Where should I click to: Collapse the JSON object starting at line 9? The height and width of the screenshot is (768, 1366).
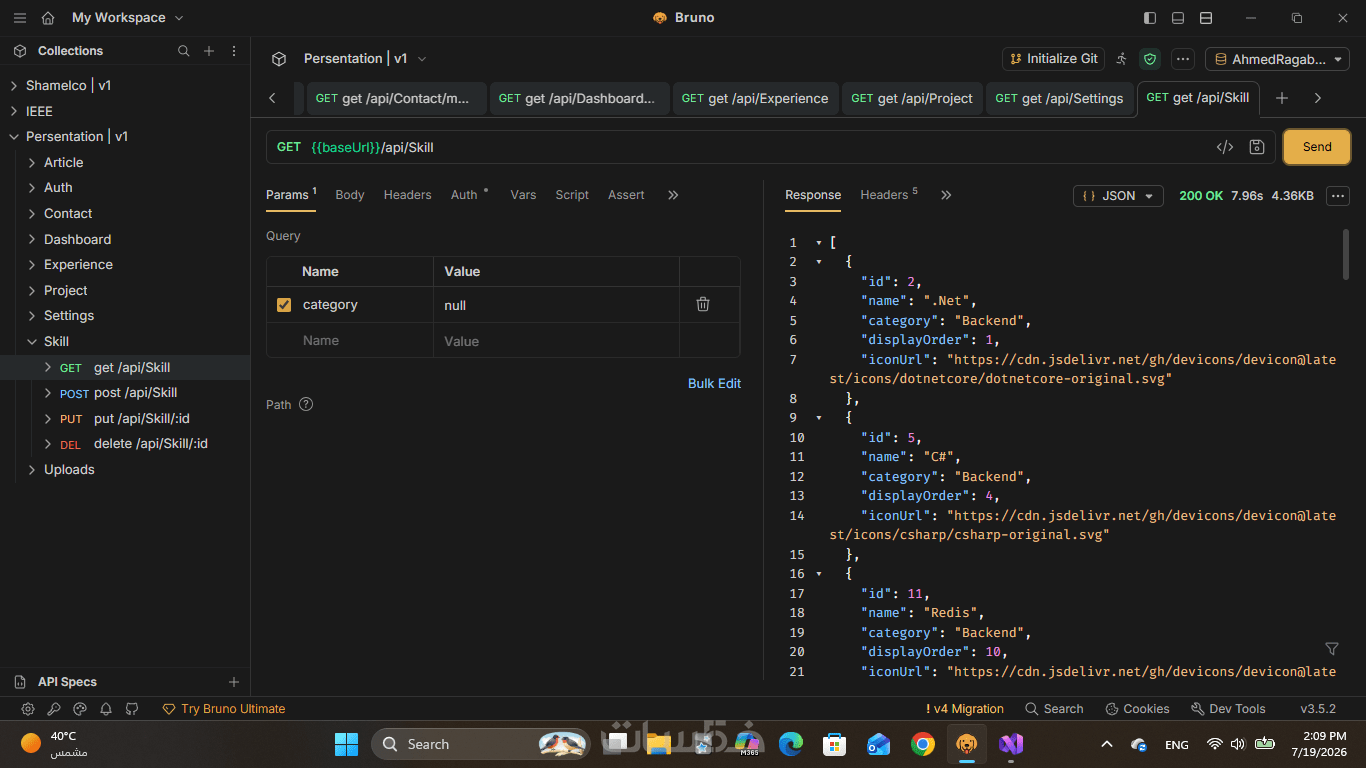pyautogui.click(x=819, y=418)
